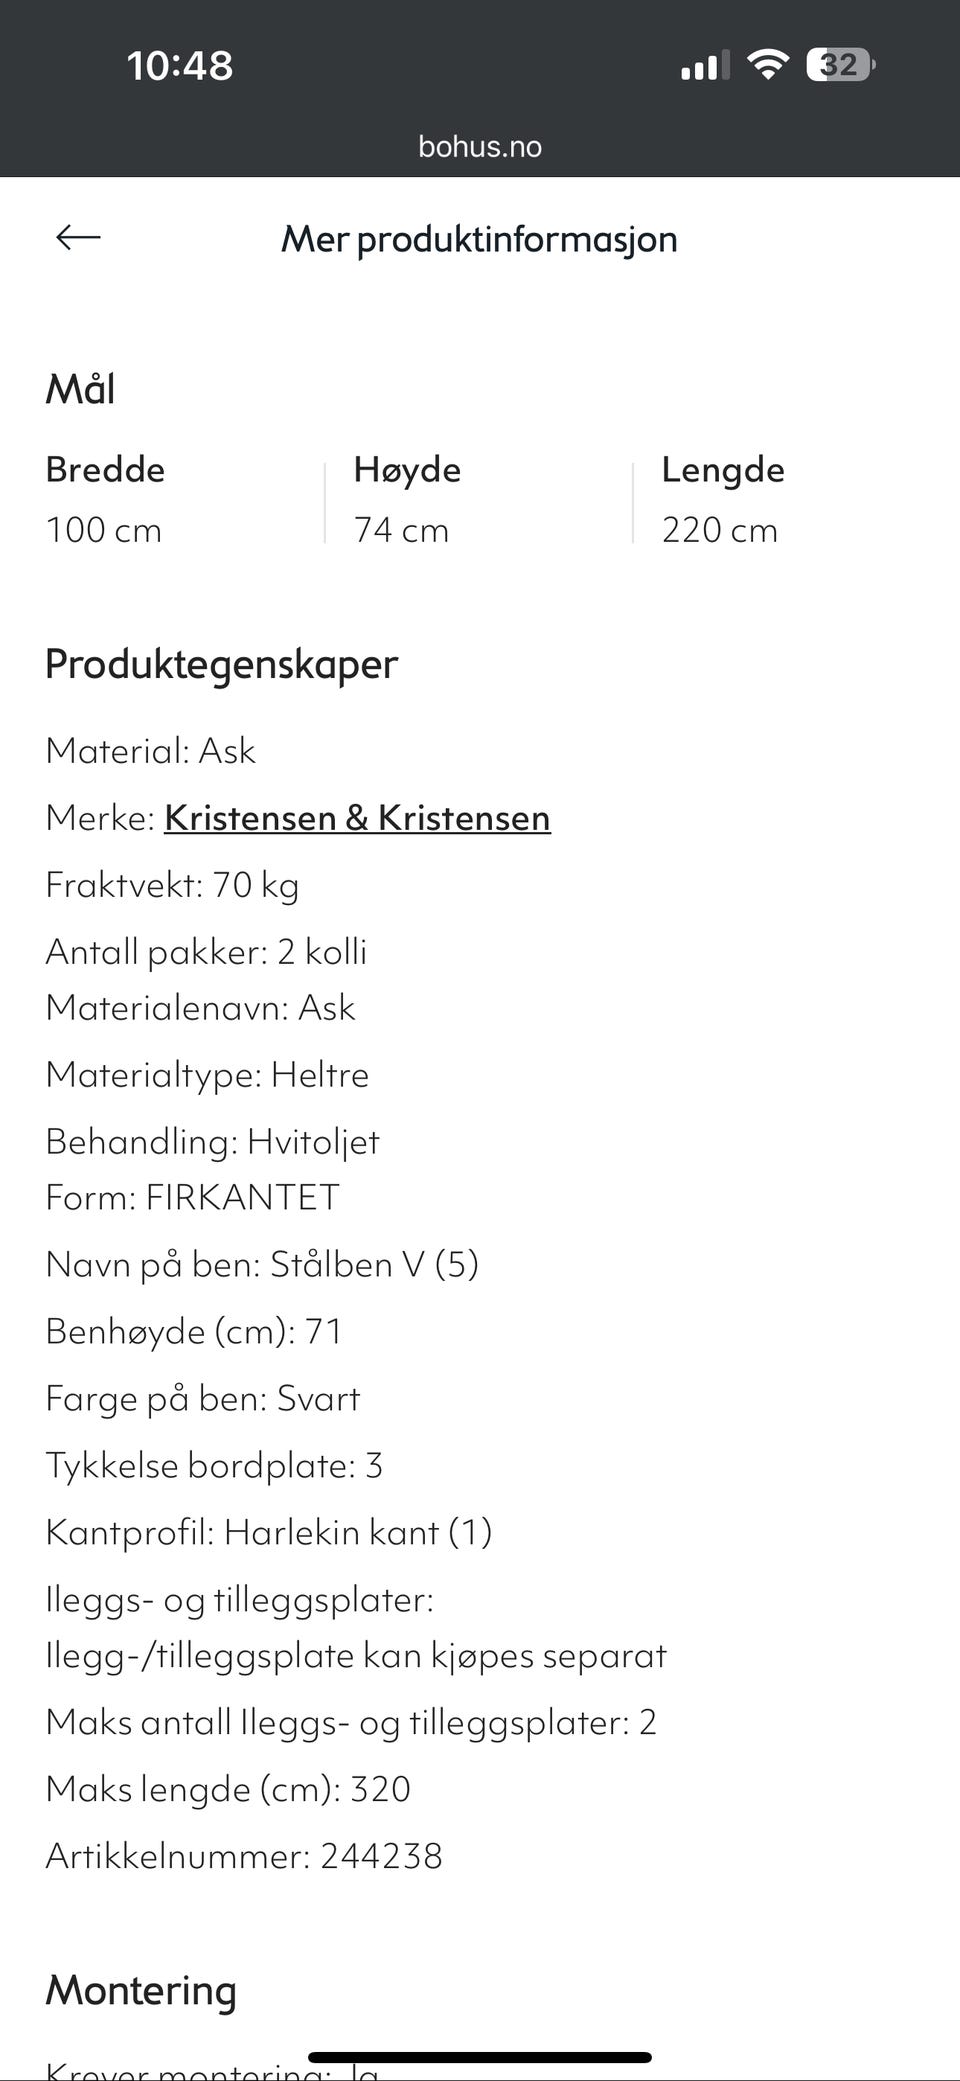This screenshot has height=2081, width=960.
Task: Tap the battery indicator showing 32
Action: click(836, 65)
